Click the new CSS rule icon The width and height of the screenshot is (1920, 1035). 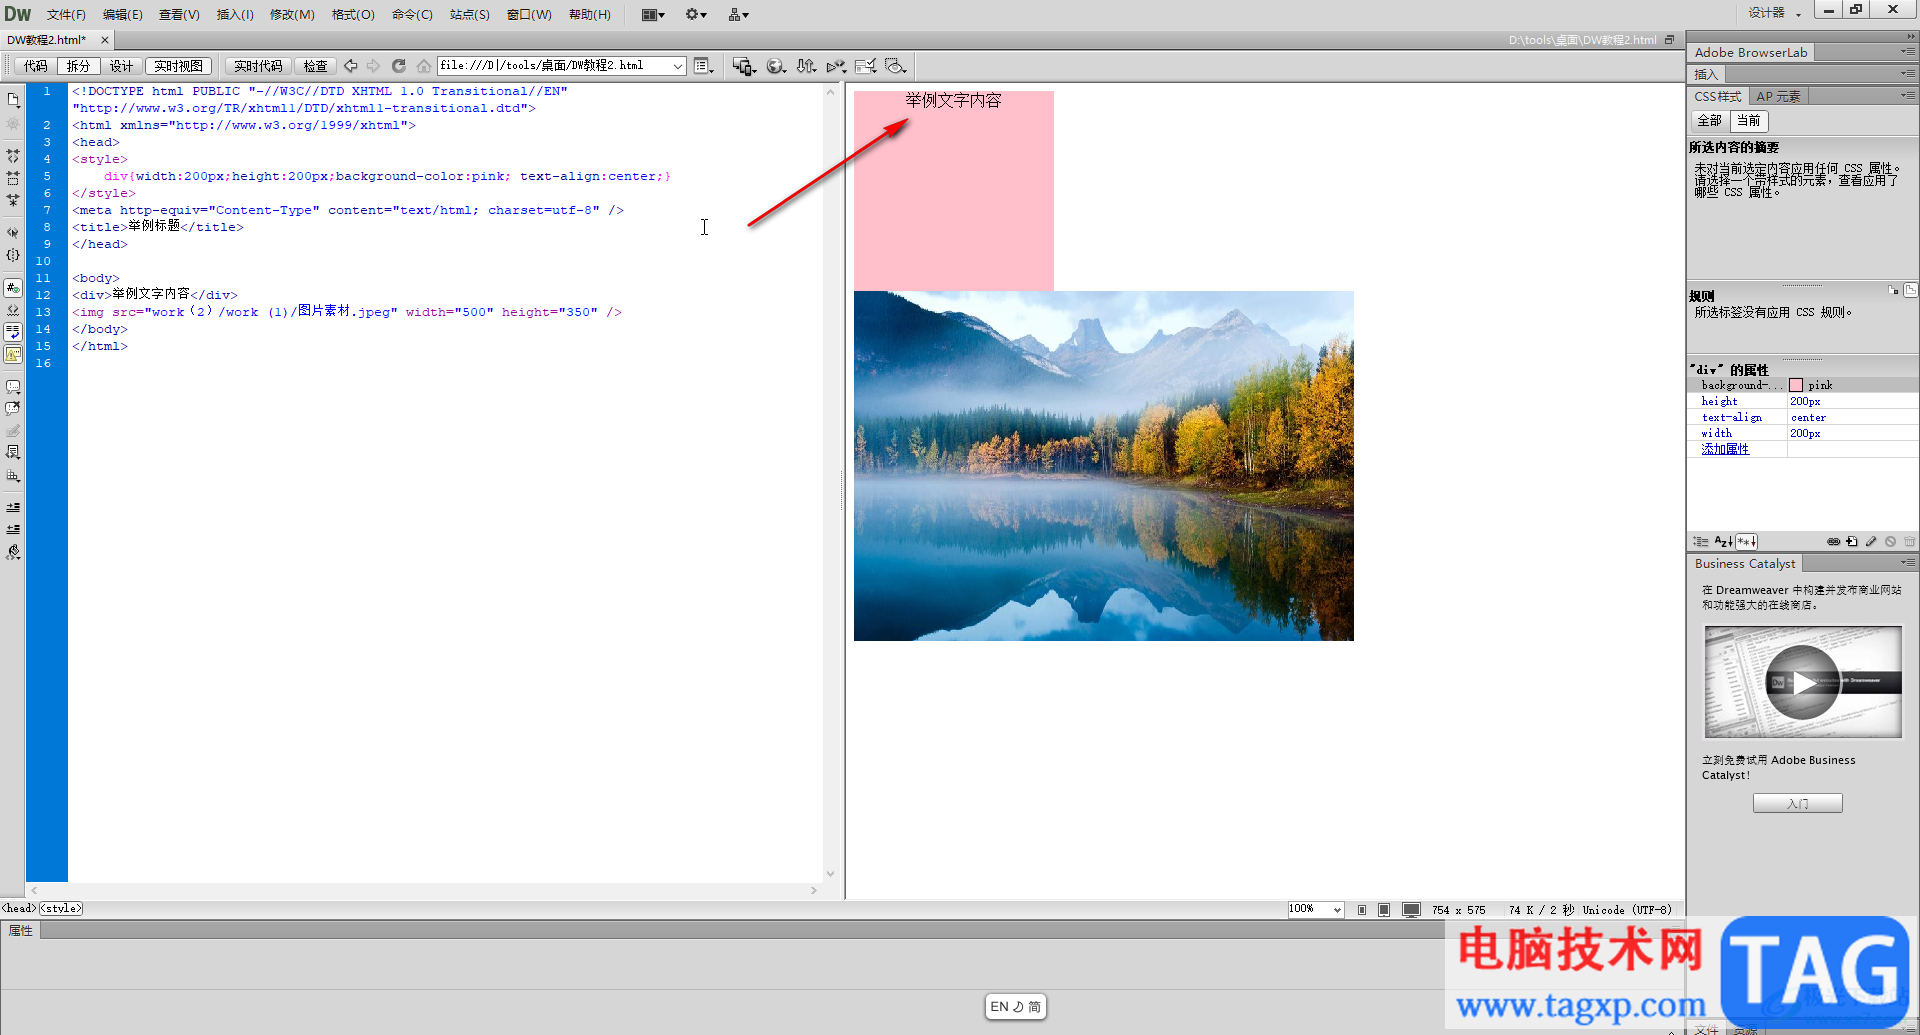click(x=1852, y=542)
